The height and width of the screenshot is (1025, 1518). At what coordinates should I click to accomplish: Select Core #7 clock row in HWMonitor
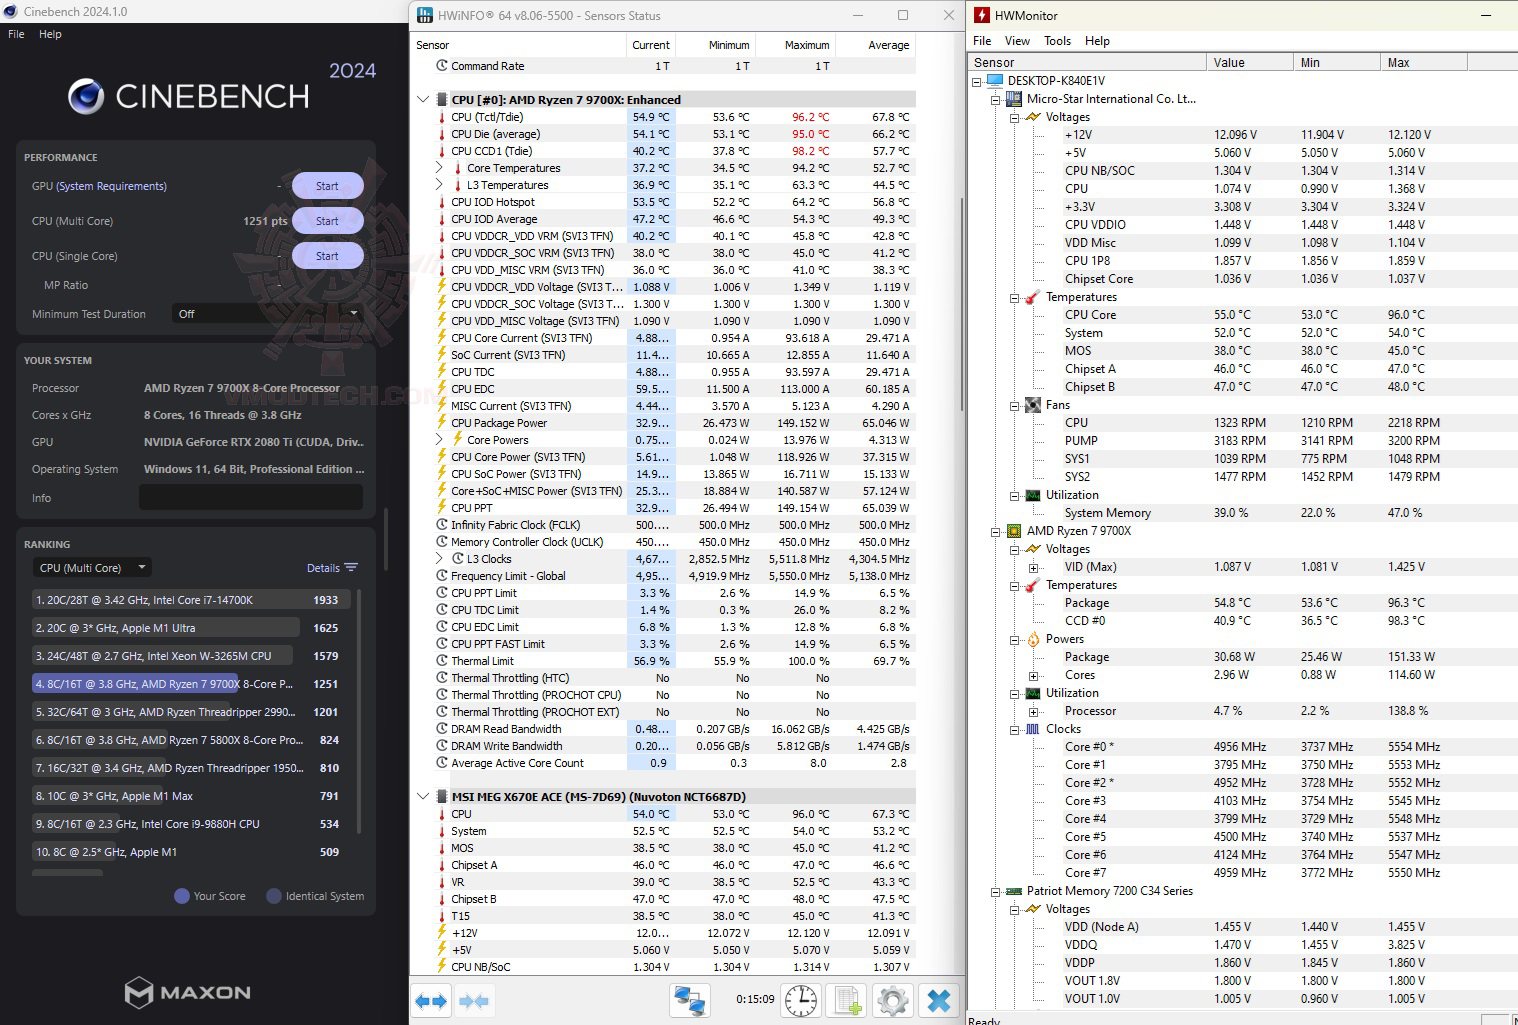pos(1241,873)
